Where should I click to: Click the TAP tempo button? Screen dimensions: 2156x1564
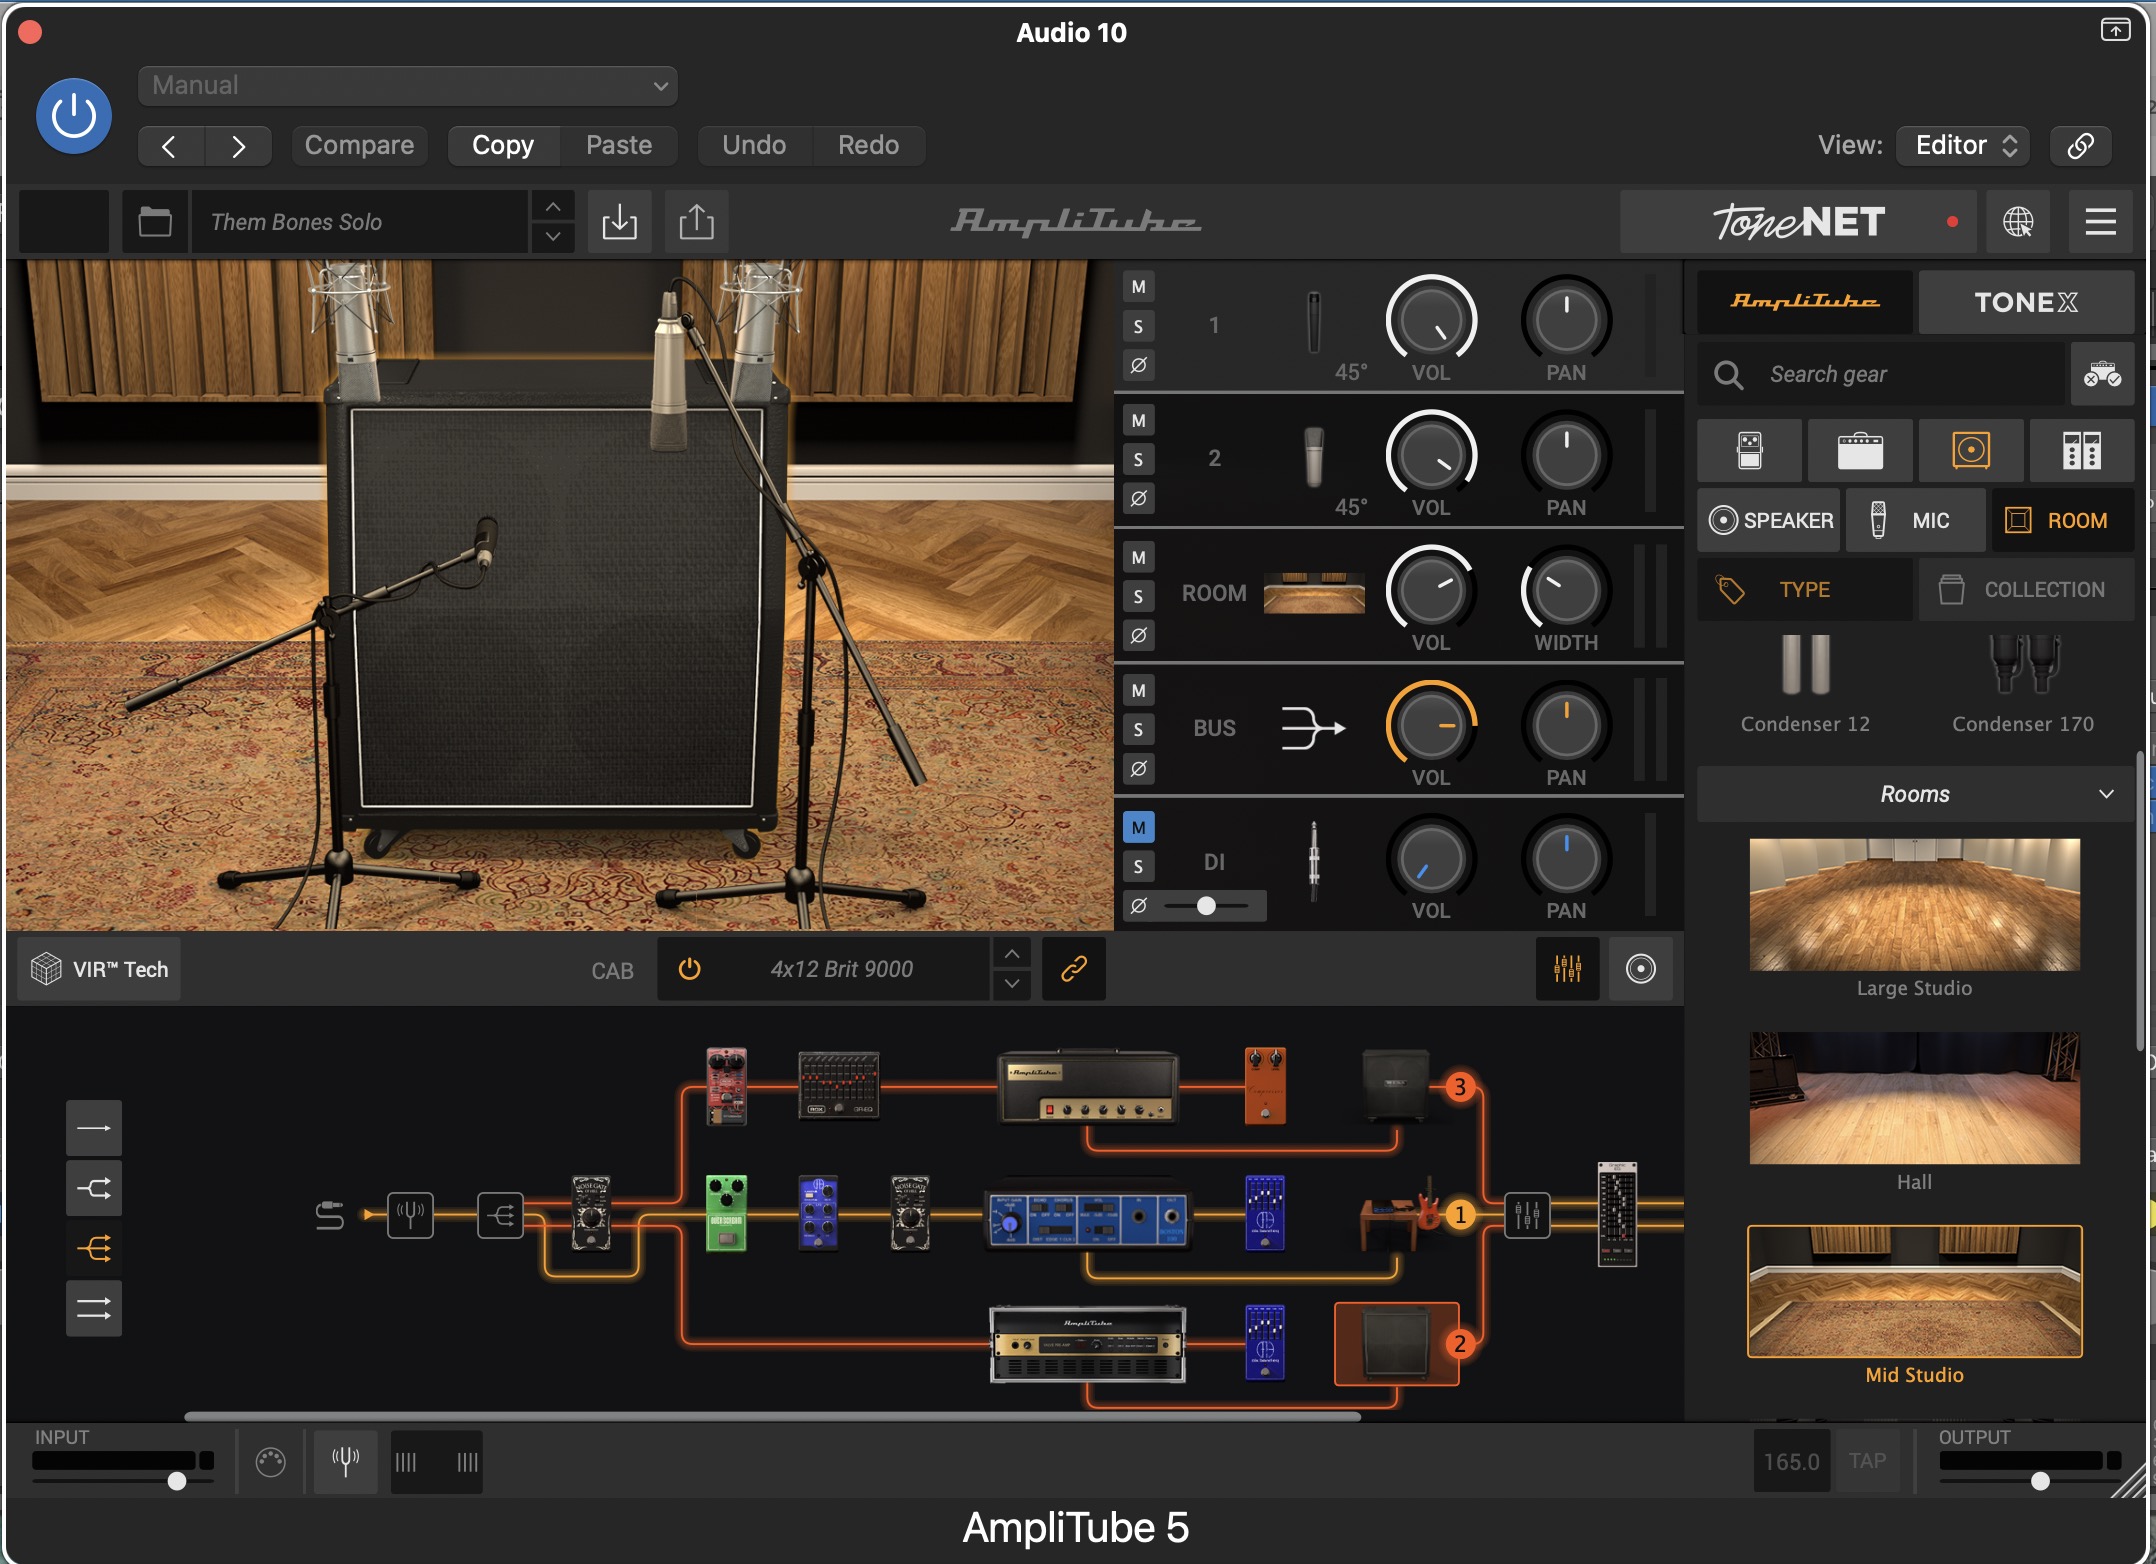click(1867, 1461)
